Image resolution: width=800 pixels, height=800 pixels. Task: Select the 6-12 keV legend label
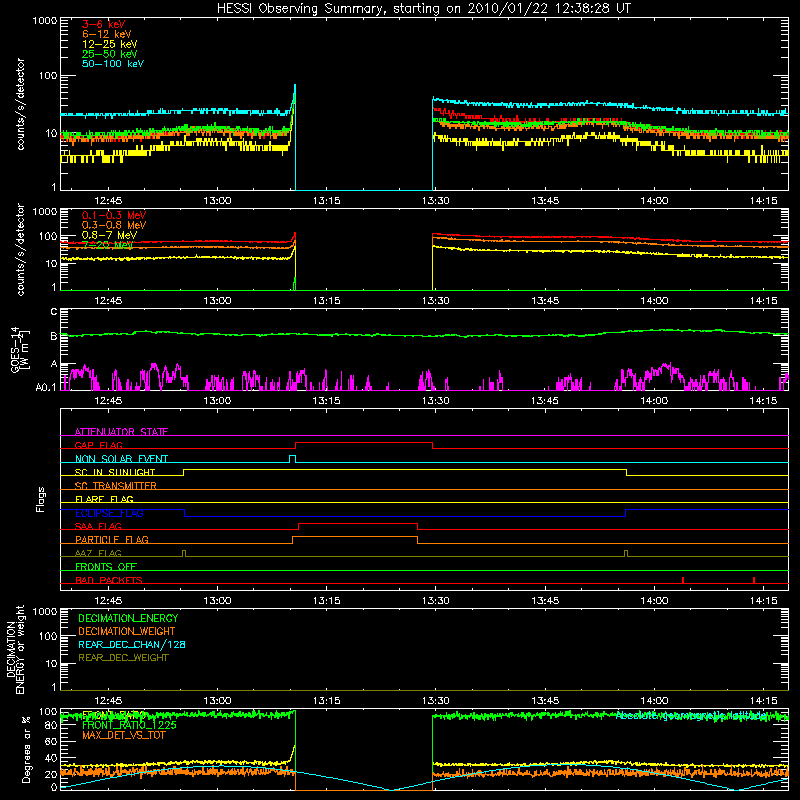[107, 34]
